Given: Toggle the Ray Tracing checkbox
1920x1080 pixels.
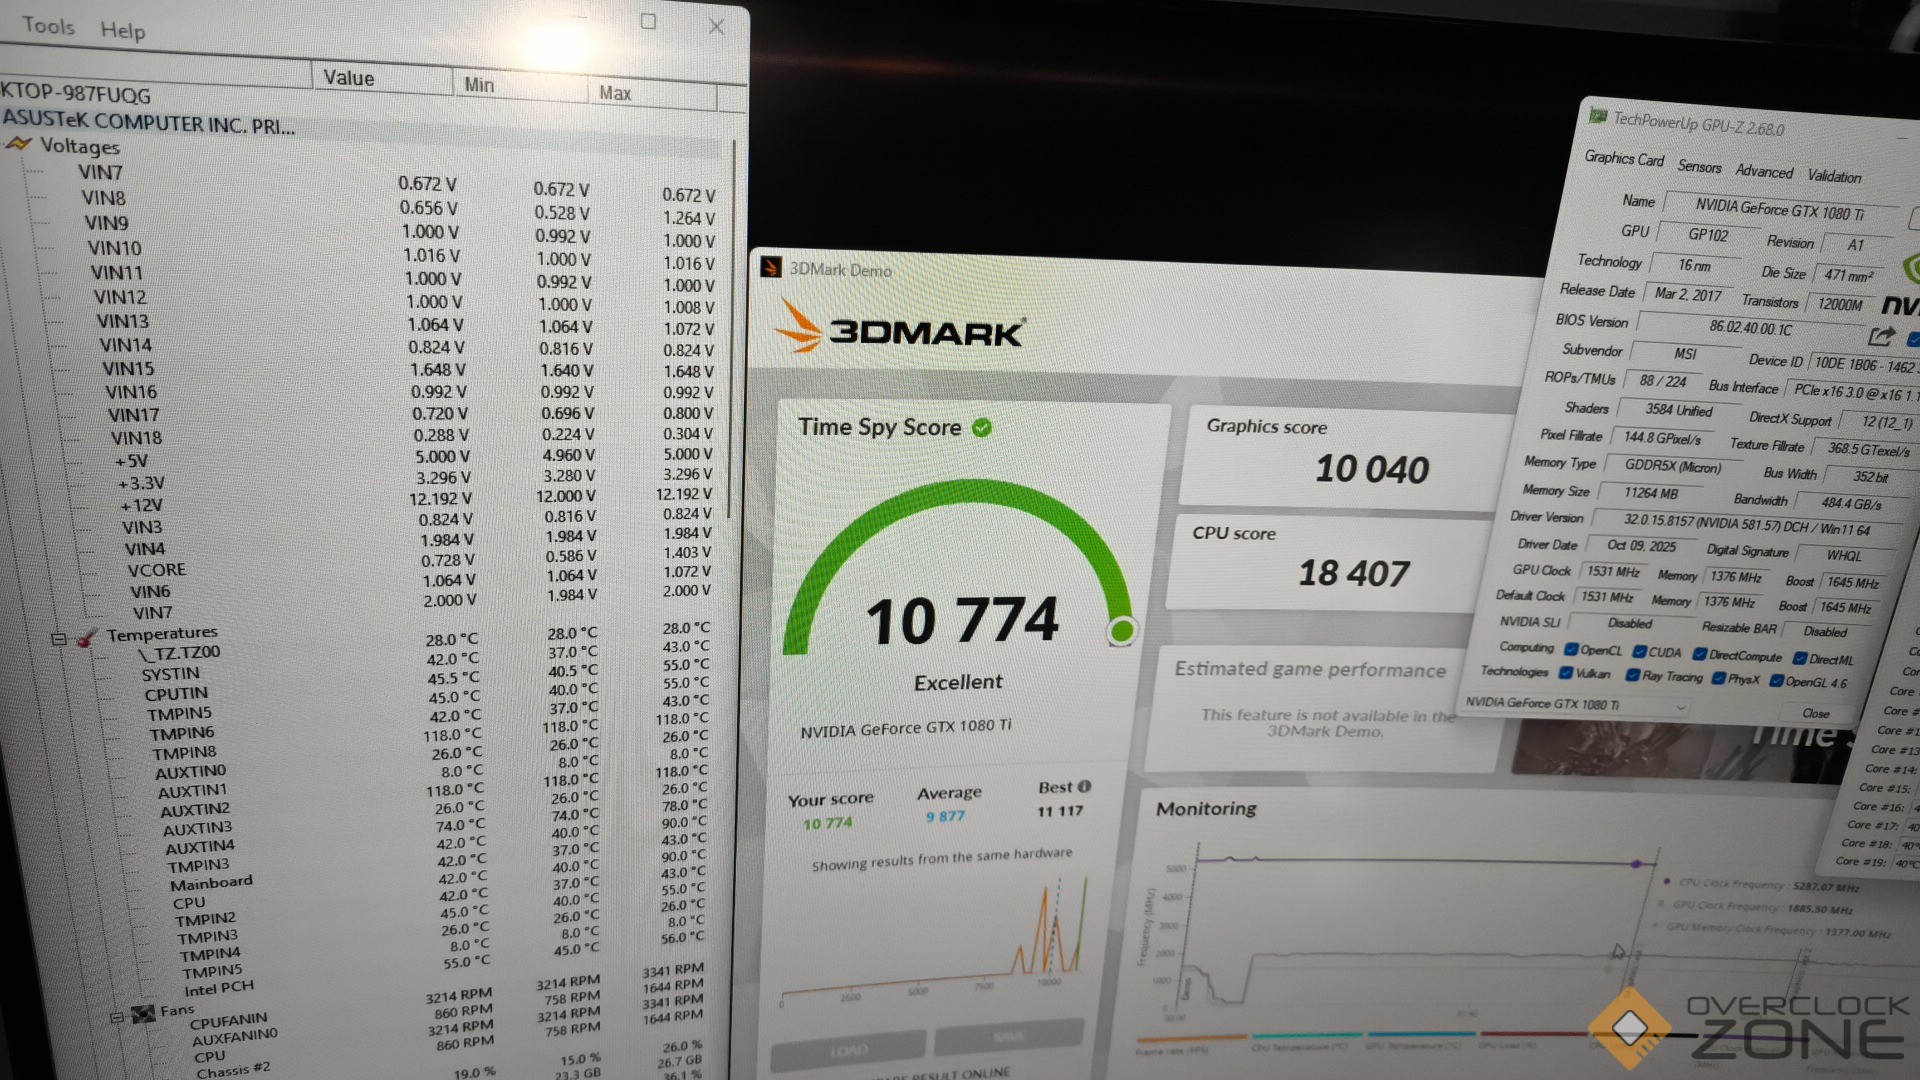Looking at the screenshot, I should click(1632, 675).
